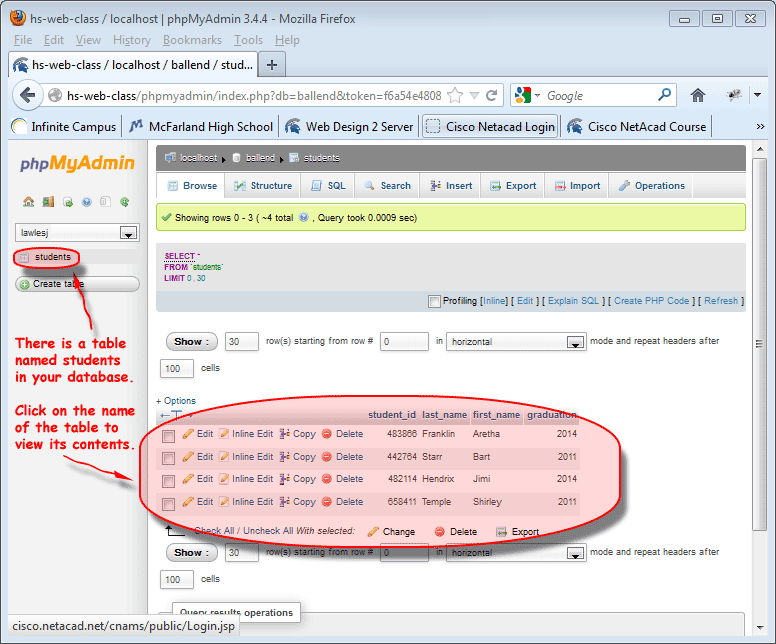The image size is (776, 644).
Task: Click the help icon next to row total
Action: (x=303, y=217)
